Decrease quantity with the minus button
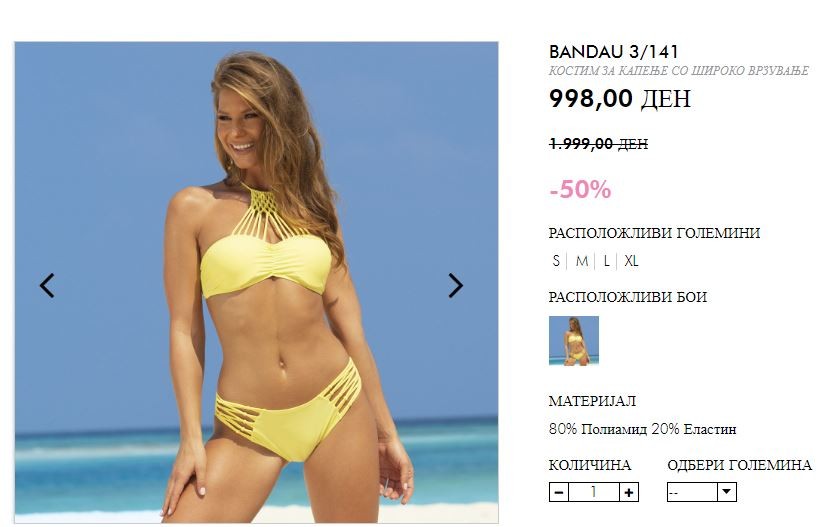 click(x=559, y=493)
